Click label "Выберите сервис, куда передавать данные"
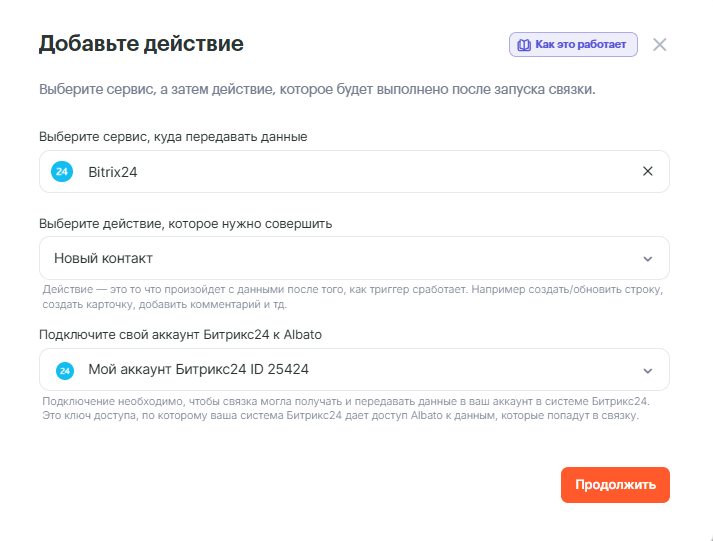 173,136
